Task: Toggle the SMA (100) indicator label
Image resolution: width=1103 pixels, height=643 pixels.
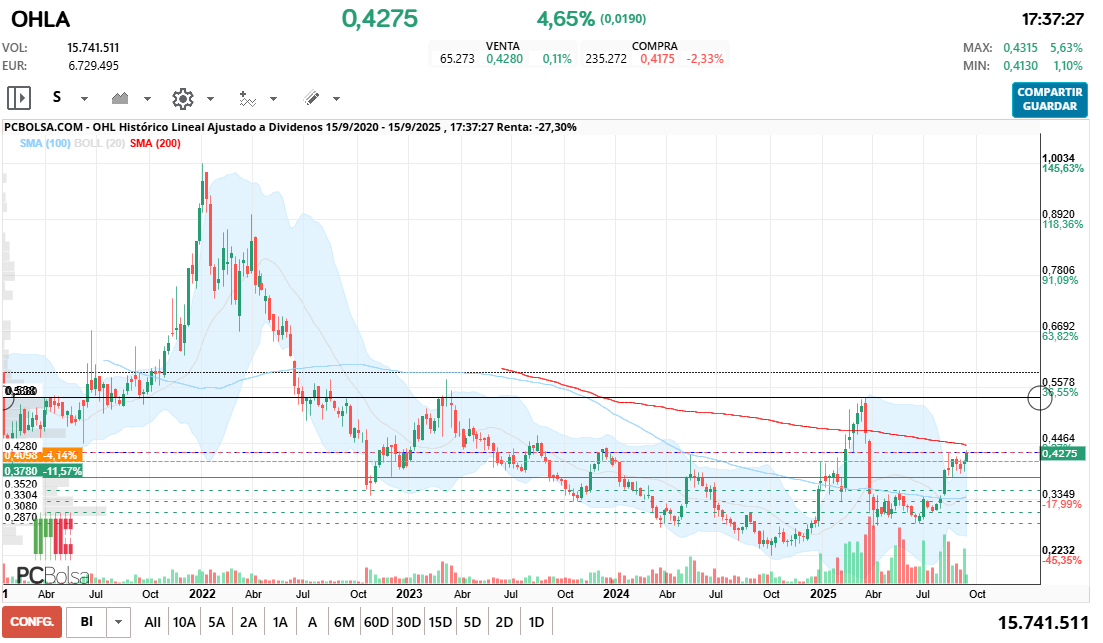Action: [x=45, y=144]
